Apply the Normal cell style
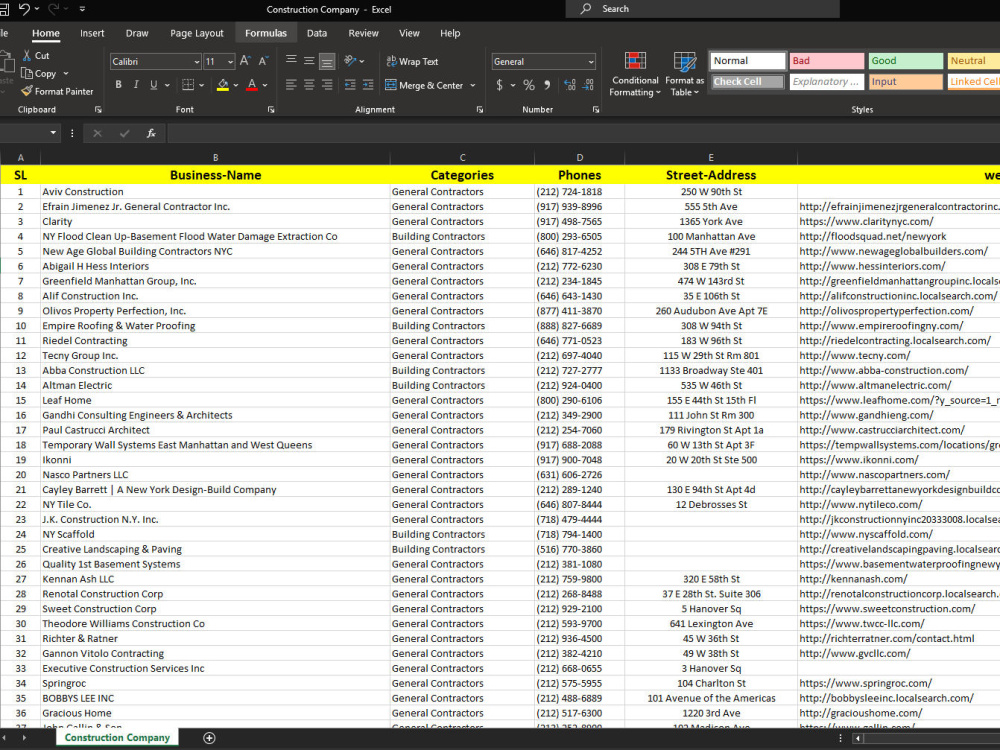Viewport: 1000px width, 750px height. click(x=747, y=61)
